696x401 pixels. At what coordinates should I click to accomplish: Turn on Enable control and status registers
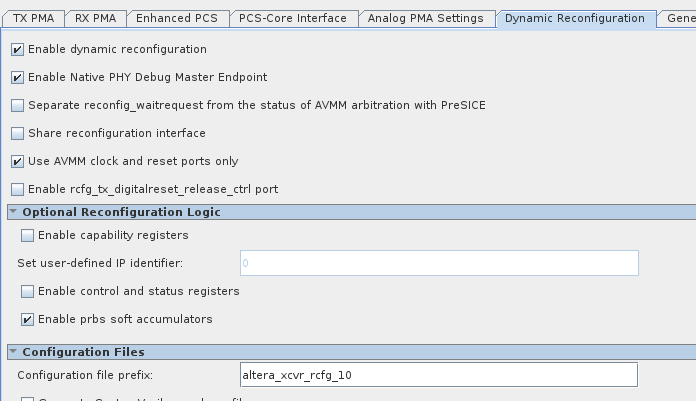pos(28,291)
